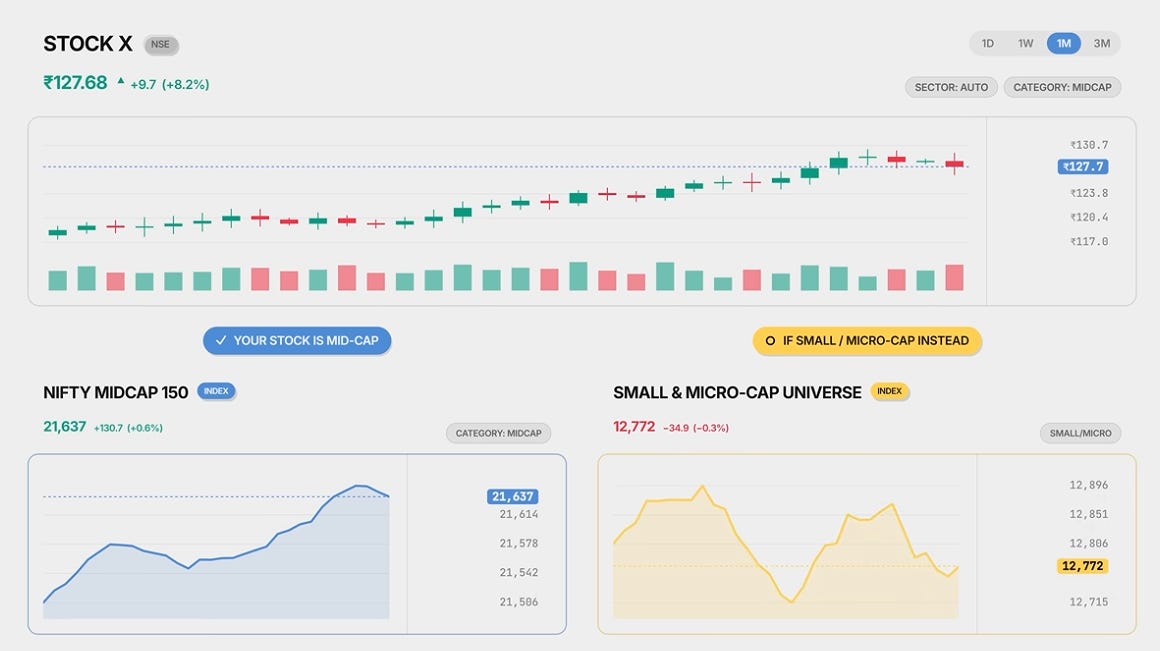Click the SMALL & MICRO-CAP UNIVERSE heading
The width and height of the screenshot is (1160, 651).
coord(738,393)
